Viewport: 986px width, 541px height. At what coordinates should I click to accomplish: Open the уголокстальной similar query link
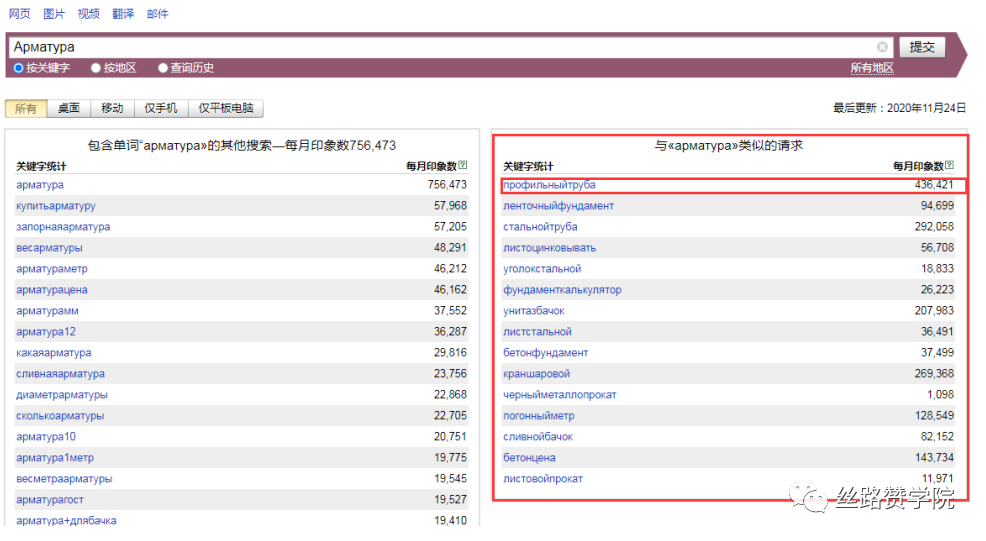pyautogui.click(x=542, y=269)
